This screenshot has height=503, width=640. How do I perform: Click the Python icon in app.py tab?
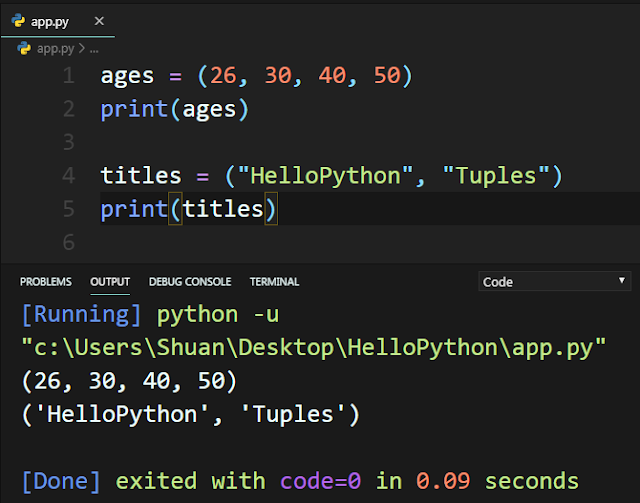[18, 20]
